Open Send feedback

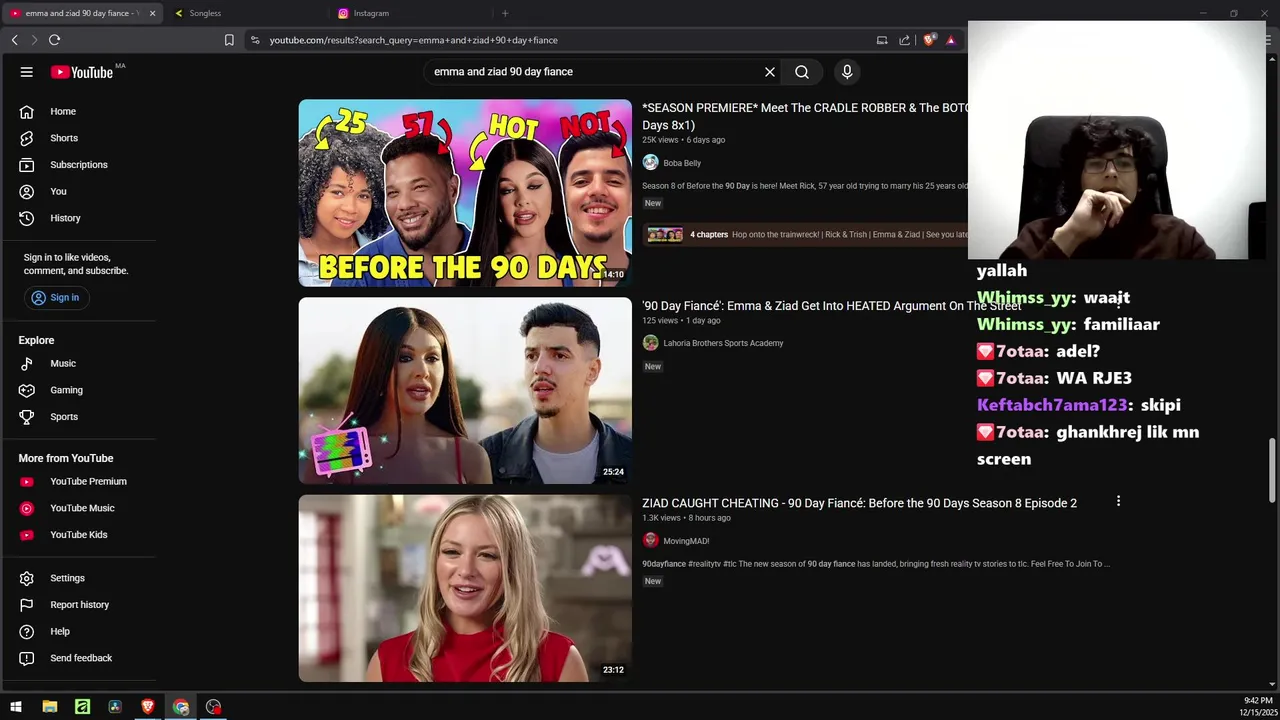79,658
